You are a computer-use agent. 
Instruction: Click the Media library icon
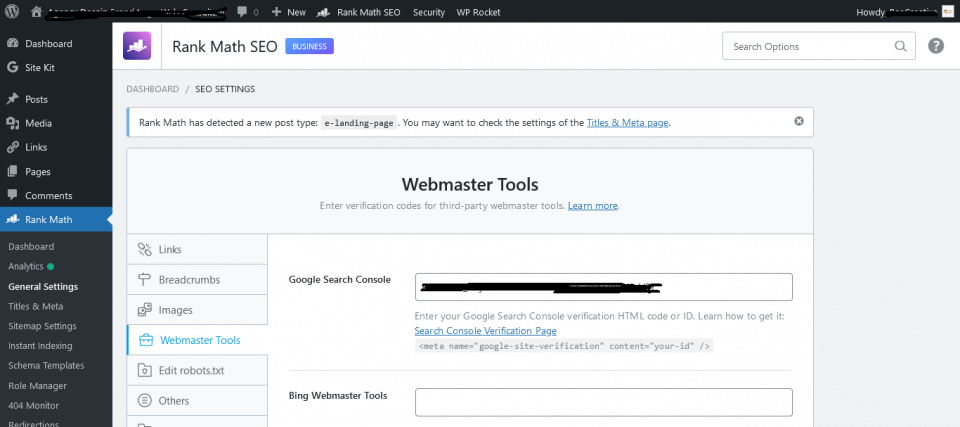12,123
